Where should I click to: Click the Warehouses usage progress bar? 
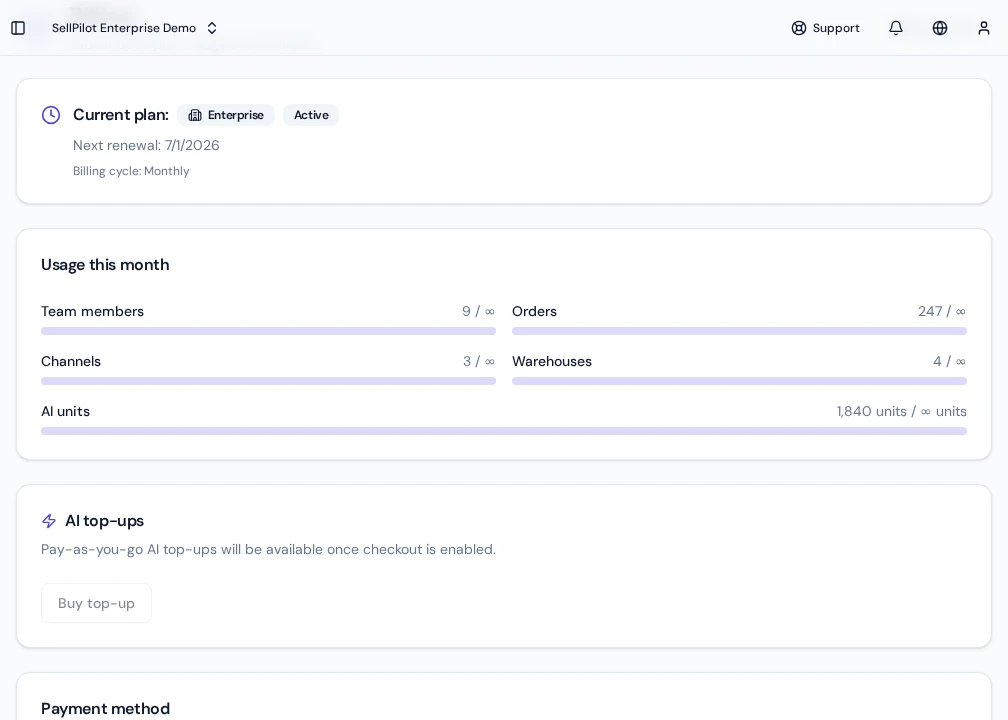[739, 381]
